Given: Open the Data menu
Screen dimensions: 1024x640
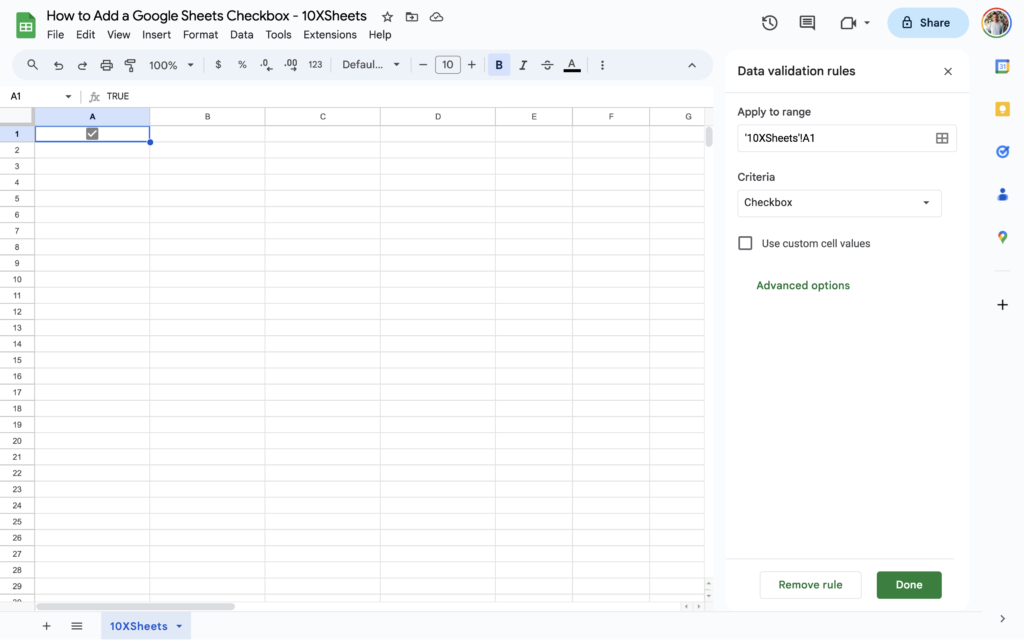Looking at the screenshot, I should tap(241, 34).
